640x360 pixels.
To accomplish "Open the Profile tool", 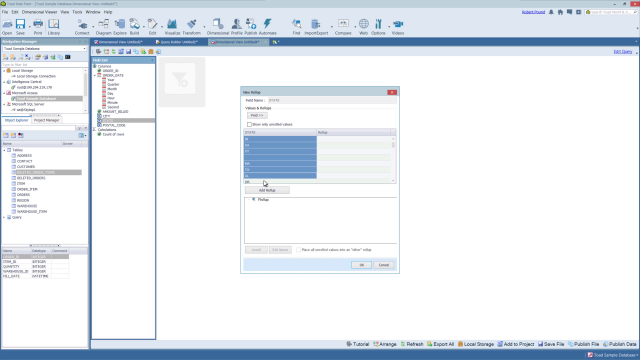I will point(237,27).
